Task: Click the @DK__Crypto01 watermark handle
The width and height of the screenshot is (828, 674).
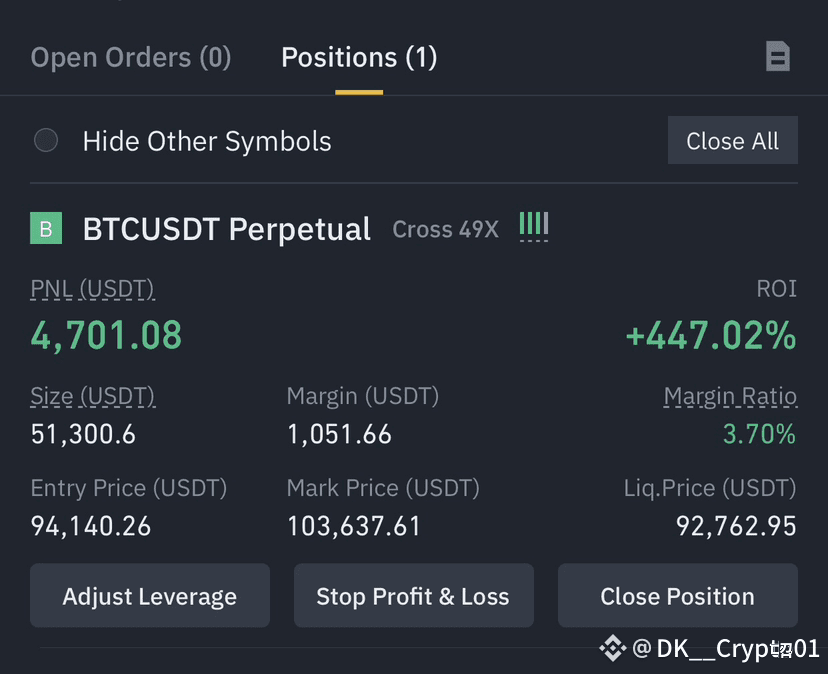Action: coord(726,648)
